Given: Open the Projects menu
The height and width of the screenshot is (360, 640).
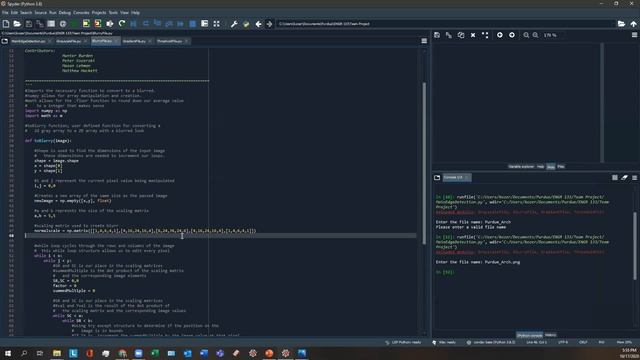Looking at the screenshot, I should 99,13.
